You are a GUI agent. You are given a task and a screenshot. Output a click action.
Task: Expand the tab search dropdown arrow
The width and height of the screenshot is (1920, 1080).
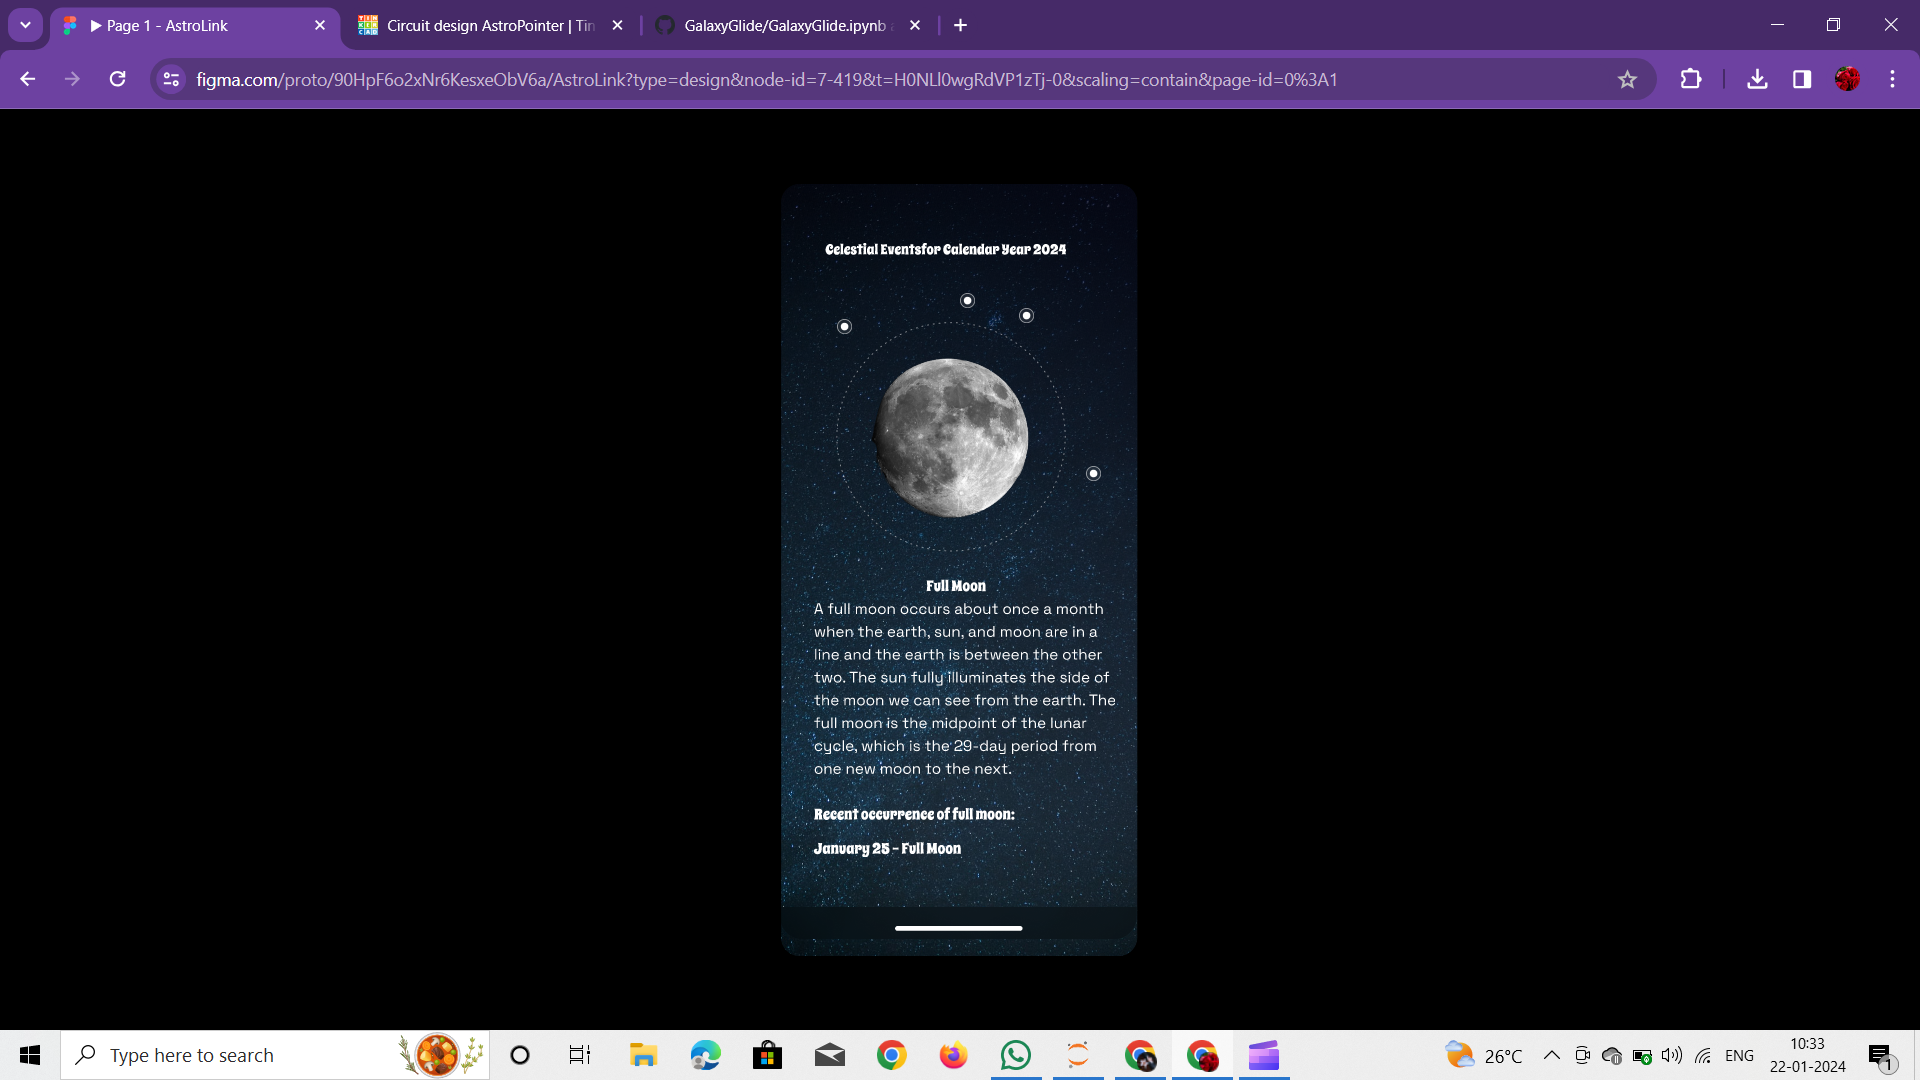click(x=25, y=25)
